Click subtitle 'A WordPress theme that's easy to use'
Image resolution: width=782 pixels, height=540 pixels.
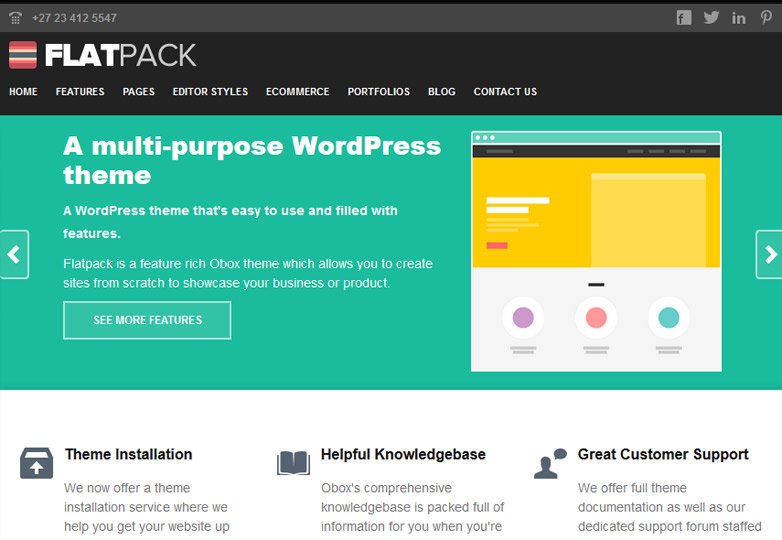230,221
